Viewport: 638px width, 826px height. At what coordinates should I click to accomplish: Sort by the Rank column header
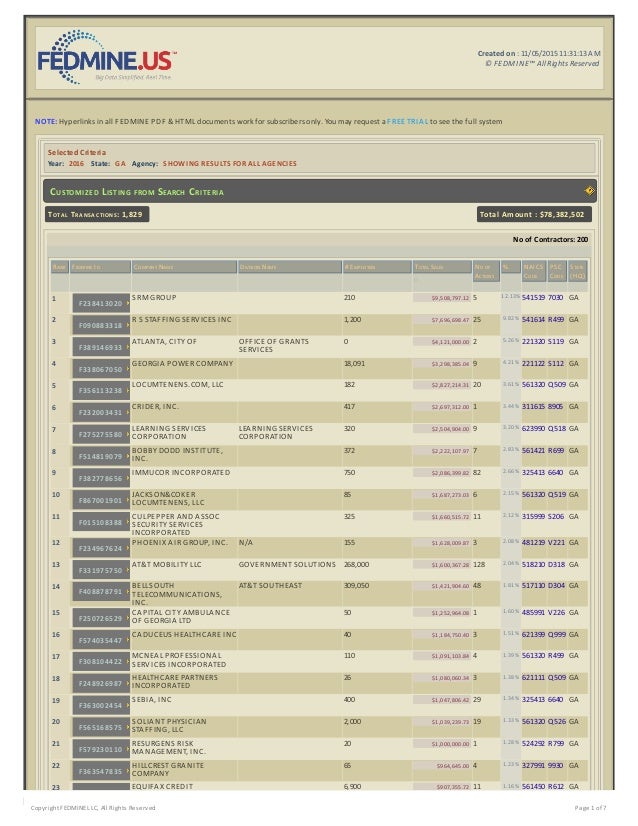60,267
